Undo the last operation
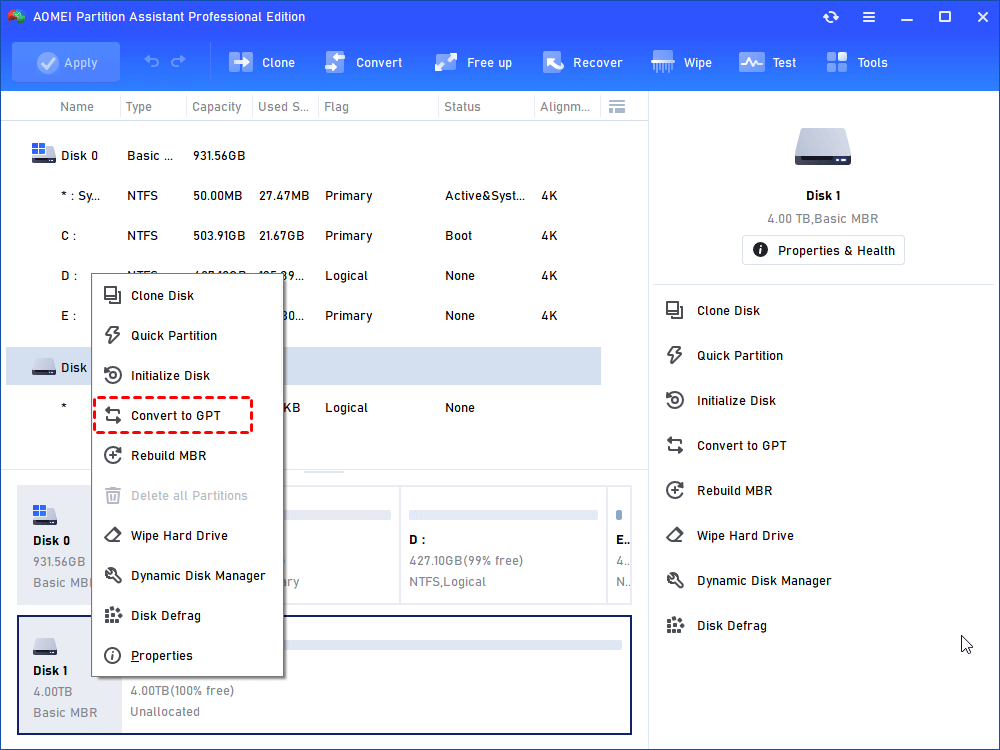 (x=151, y=62)
